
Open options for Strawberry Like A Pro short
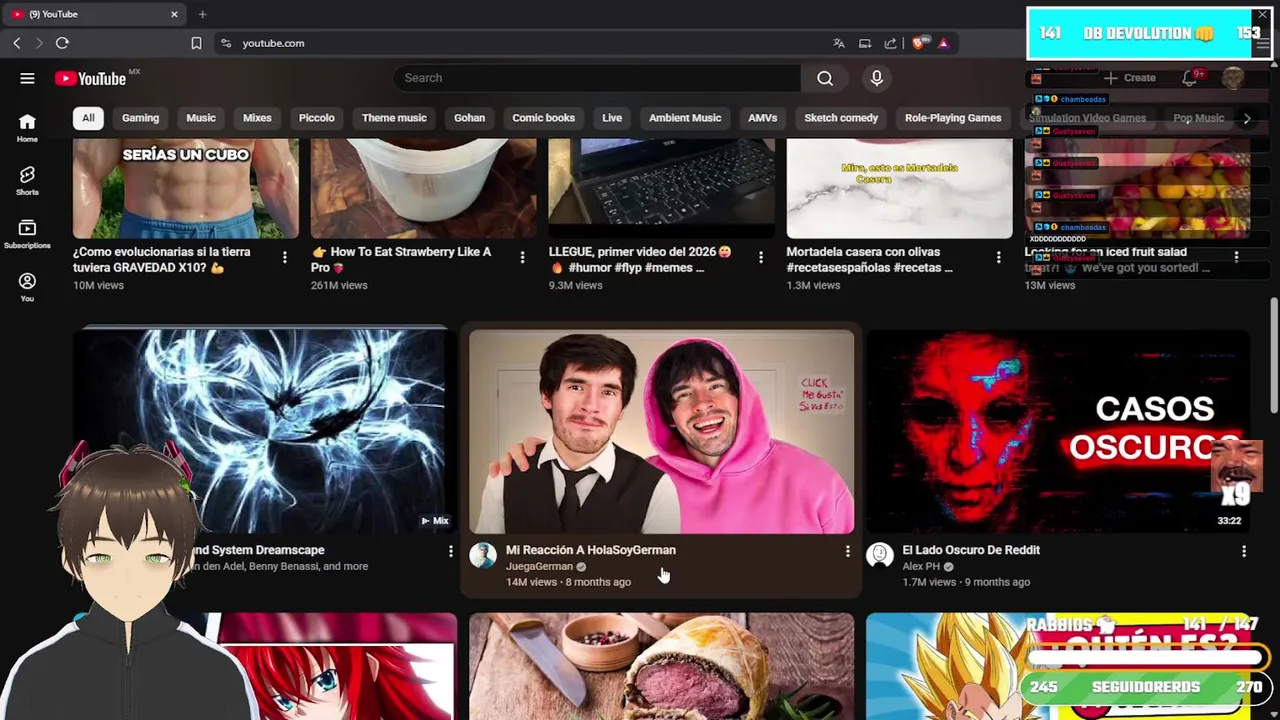(522, 258)
